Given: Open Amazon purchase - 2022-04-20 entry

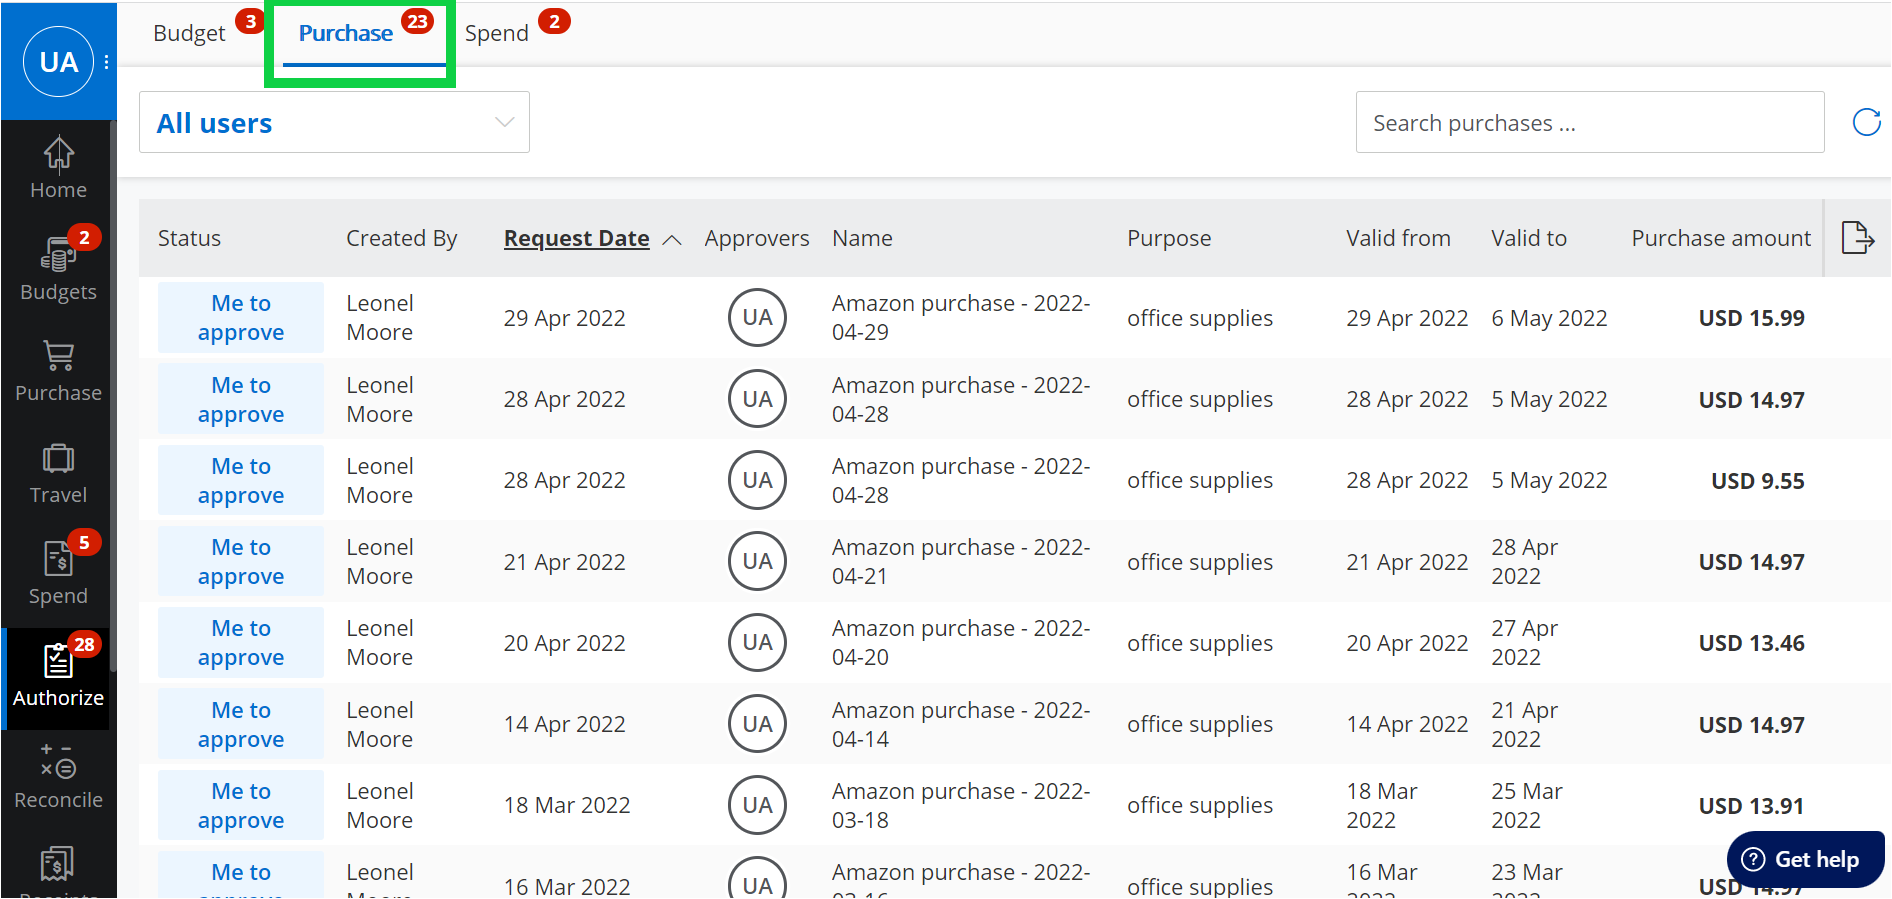Looking at the screenshot, I should coord(960,642).
